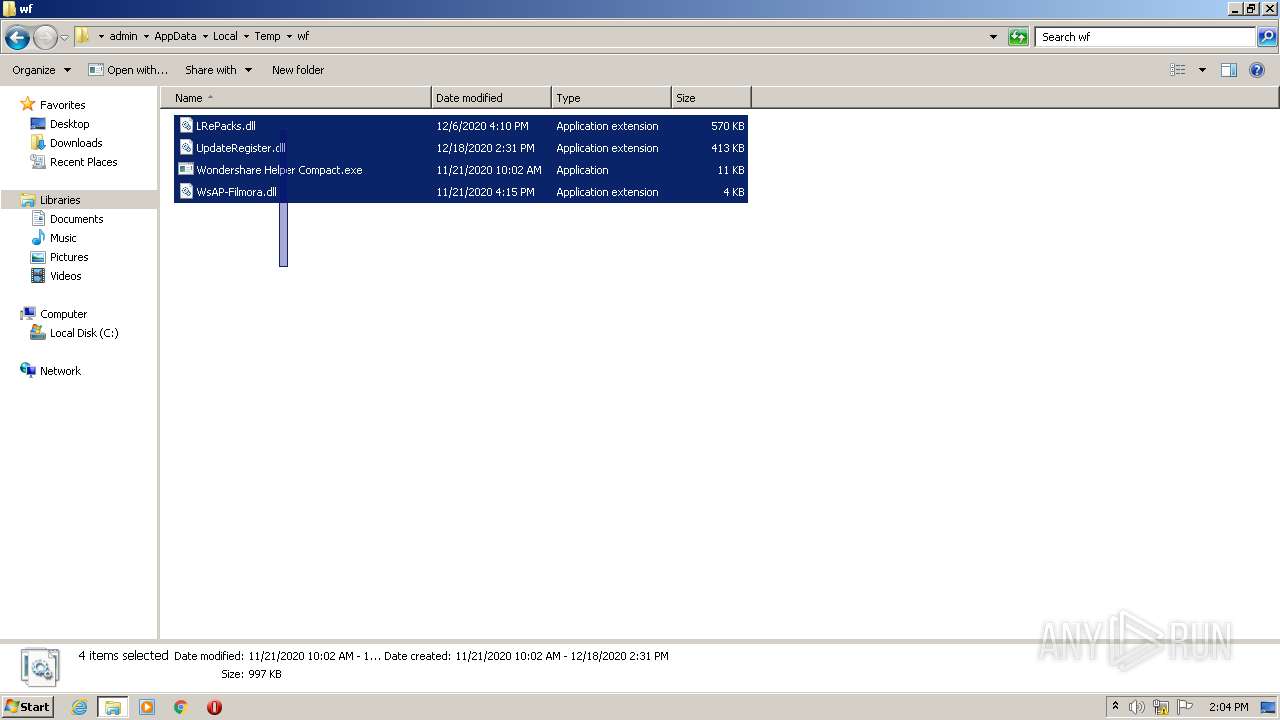Click the network tray icon
Screen dimensions: 1280x720
click(1161, 707)
